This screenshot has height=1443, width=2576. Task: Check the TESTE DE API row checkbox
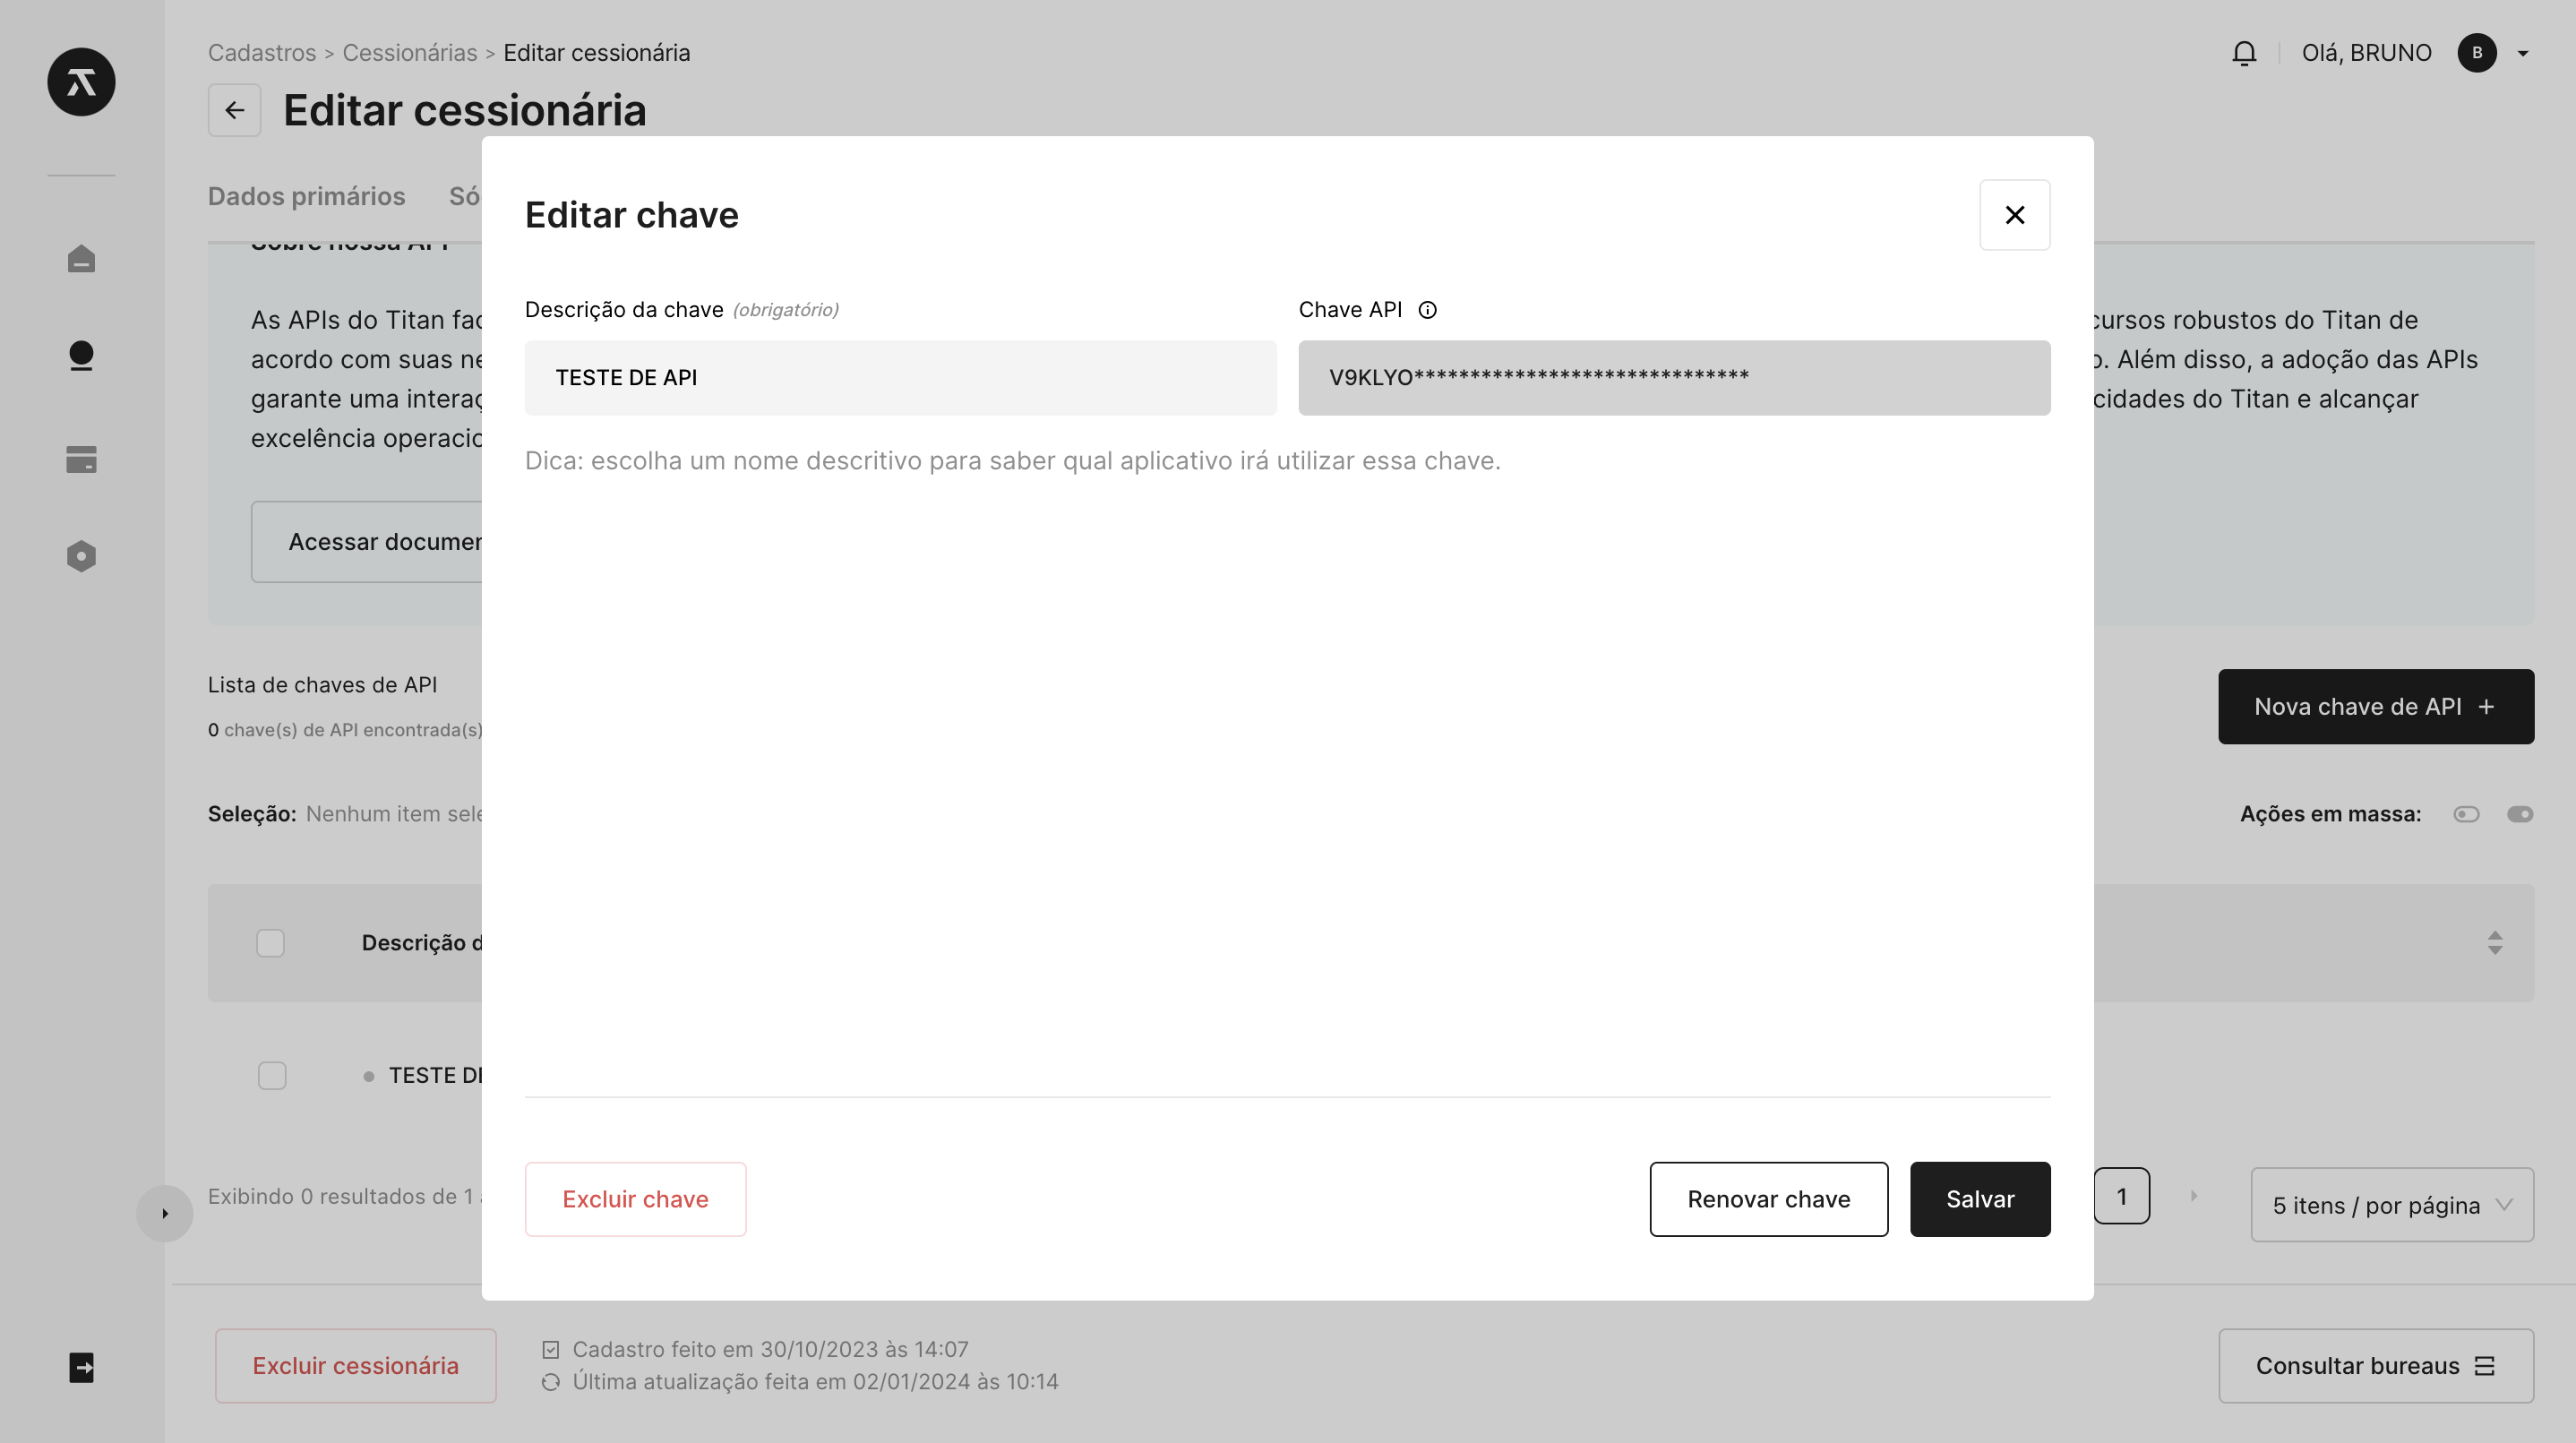272,1076
